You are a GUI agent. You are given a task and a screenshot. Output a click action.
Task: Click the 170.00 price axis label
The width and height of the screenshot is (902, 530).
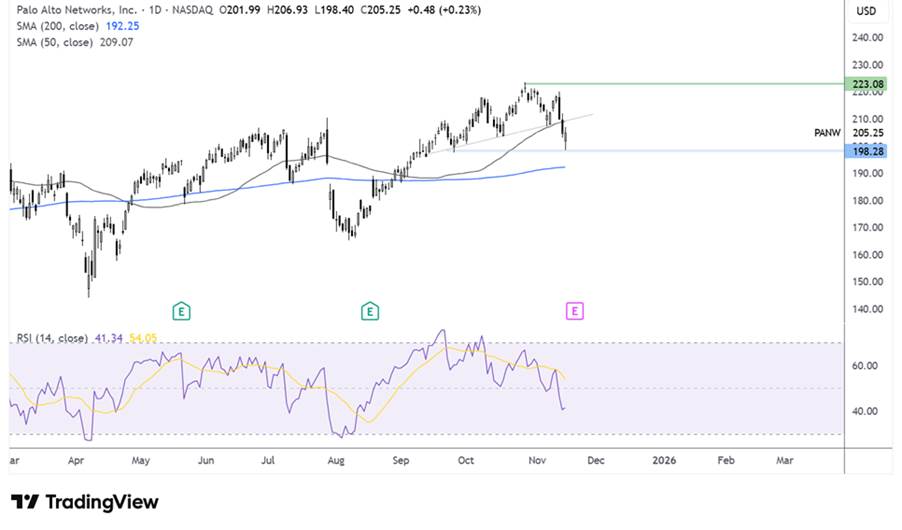(867, 227)
